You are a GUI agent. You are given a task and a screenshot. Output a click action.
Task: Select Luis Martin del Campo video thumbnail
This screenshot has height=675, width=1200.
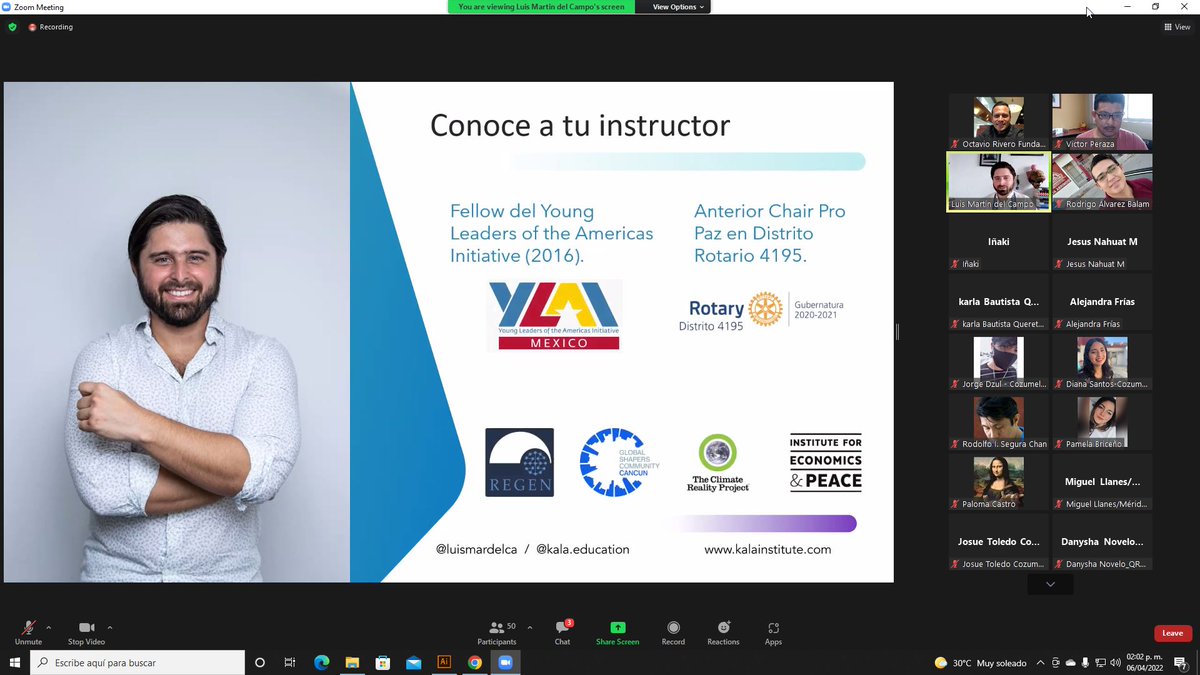998,182
